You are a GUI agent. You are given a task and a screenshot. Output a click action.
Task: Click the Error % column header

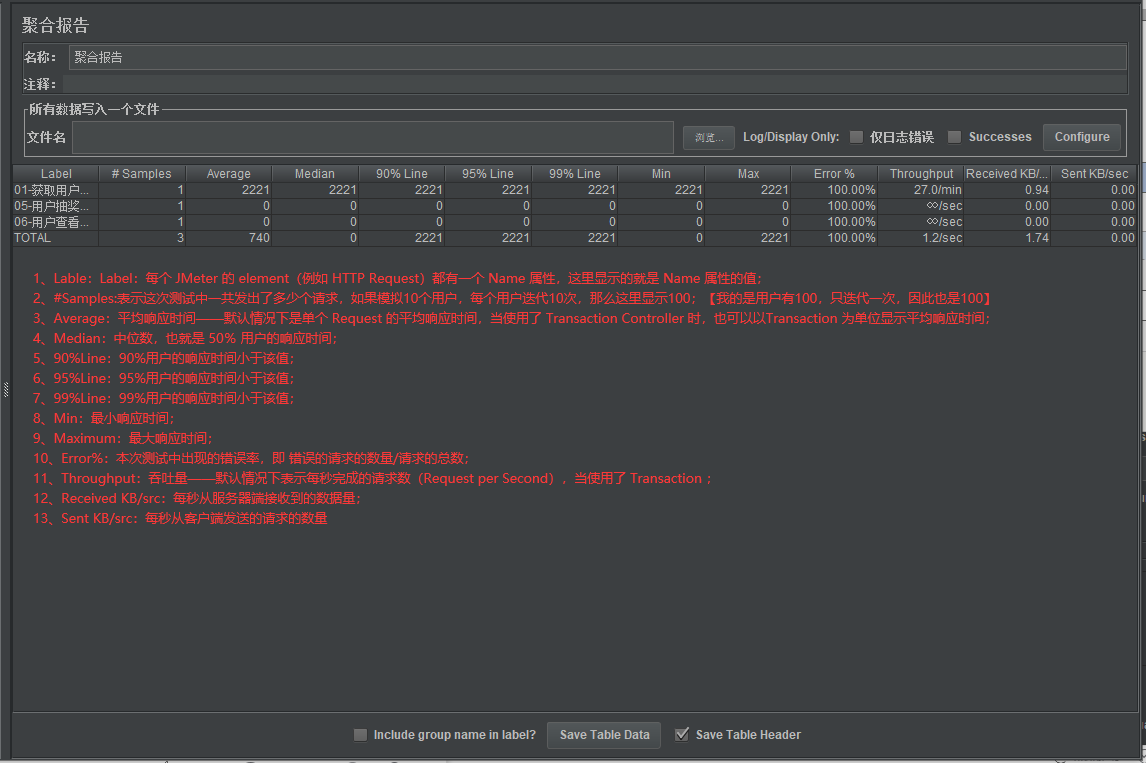(x=834, y=174)
